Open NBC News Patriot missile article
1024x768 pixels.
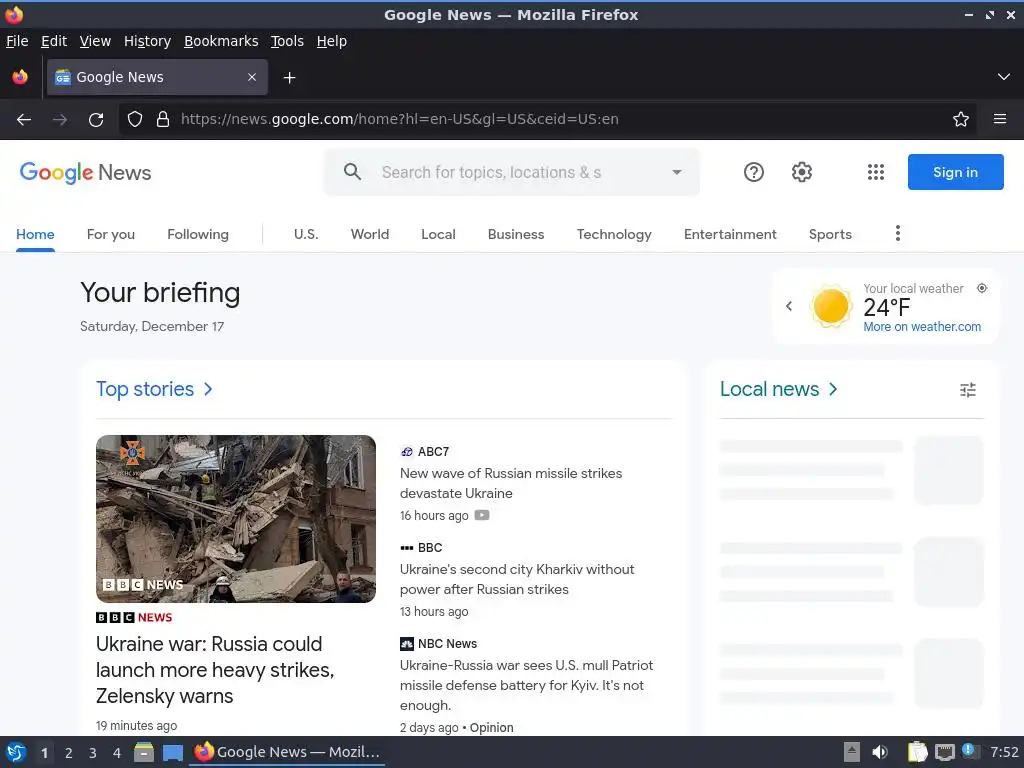click(x=526, y=685)
